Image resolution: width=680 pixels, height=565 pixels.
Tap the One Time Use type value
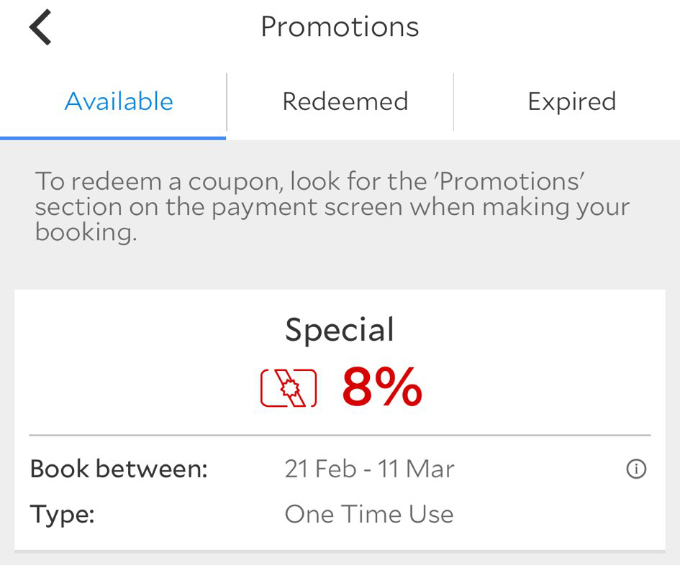pos(369,514)
